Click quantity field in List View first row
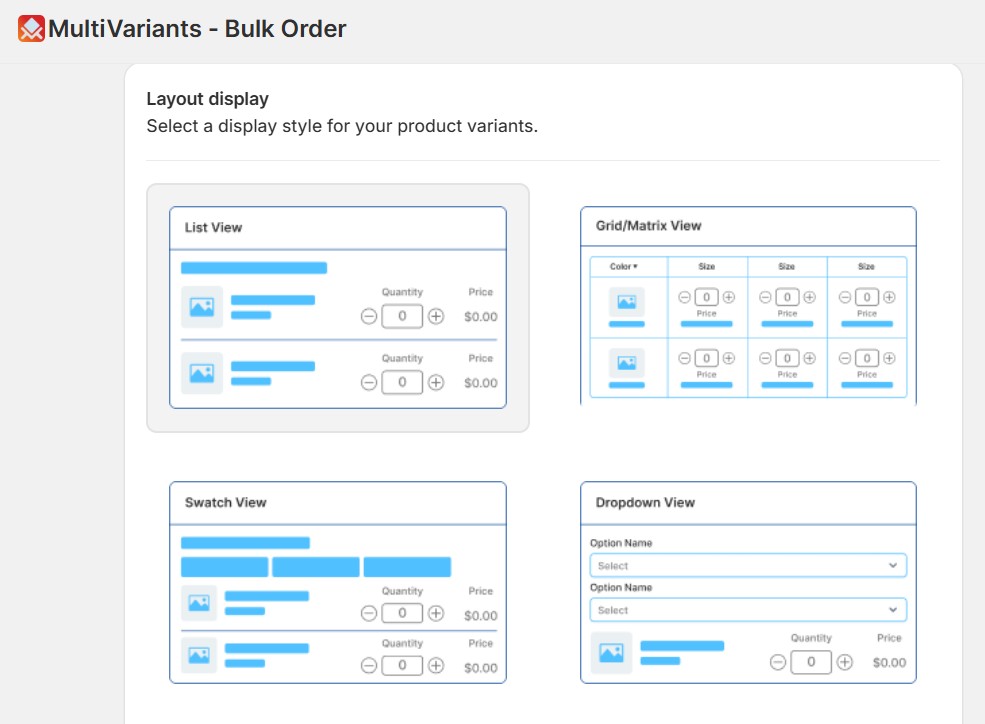 pyautogui.click(x=402, y=316)
